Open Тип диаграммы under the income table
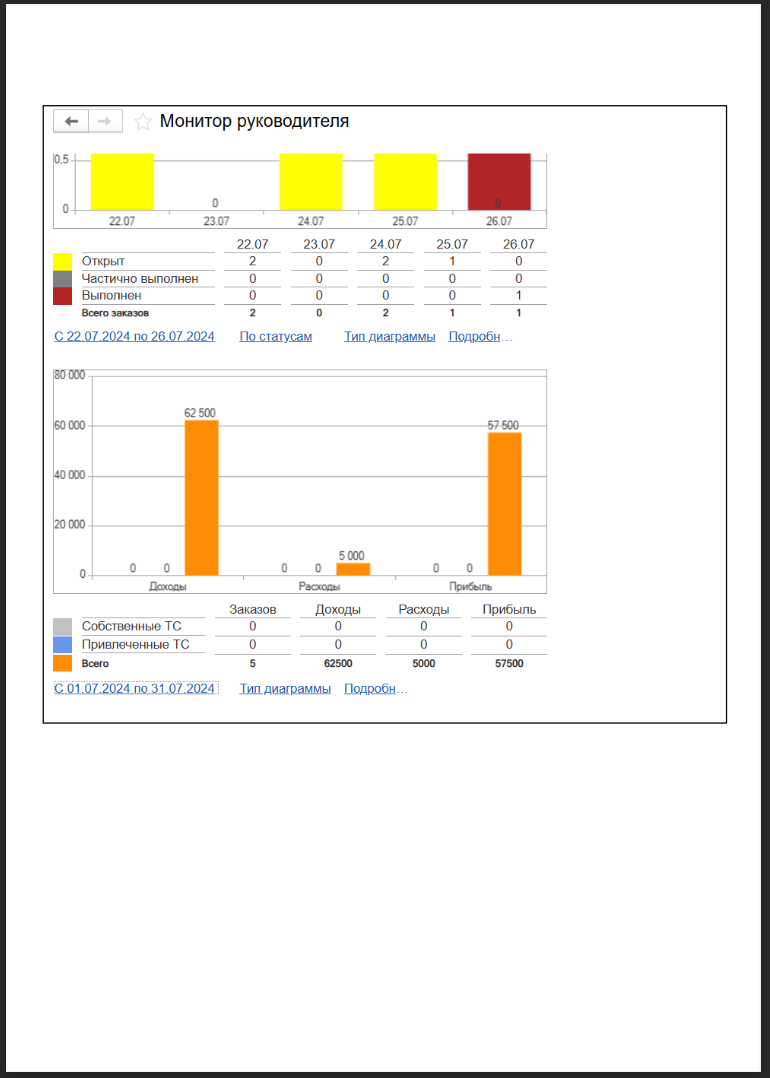The width and height of the screenshot is (770, 1078). point(285,688)
